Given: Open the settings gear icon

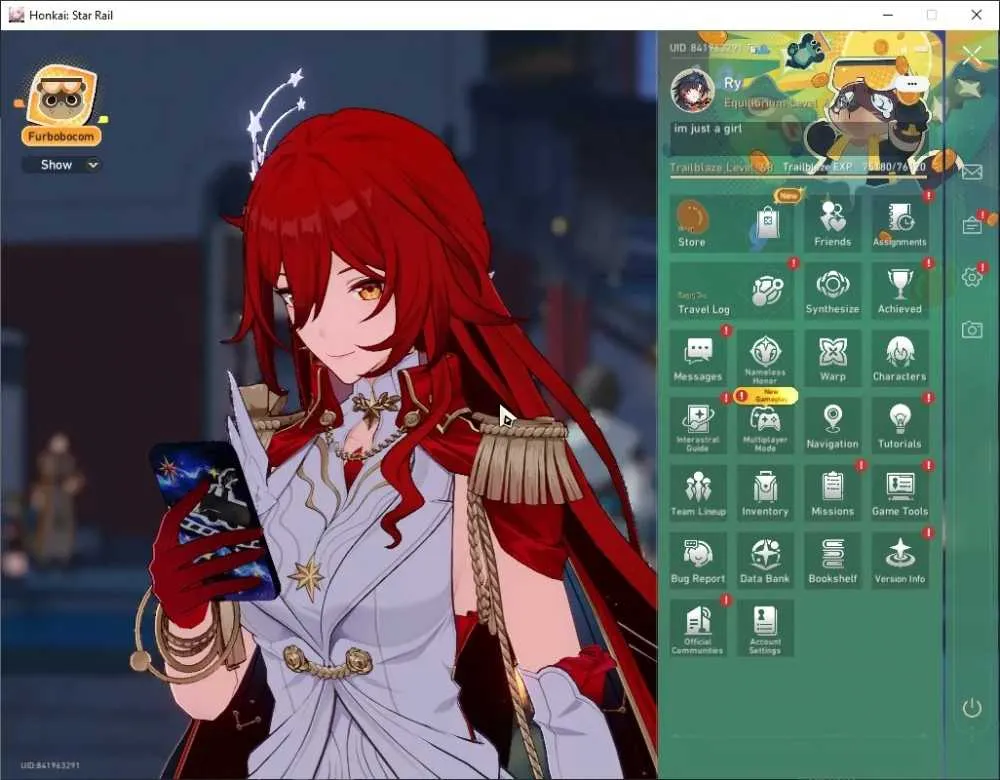Looking at the screenshot, I should pyautogui.click(x=972, y=277).
